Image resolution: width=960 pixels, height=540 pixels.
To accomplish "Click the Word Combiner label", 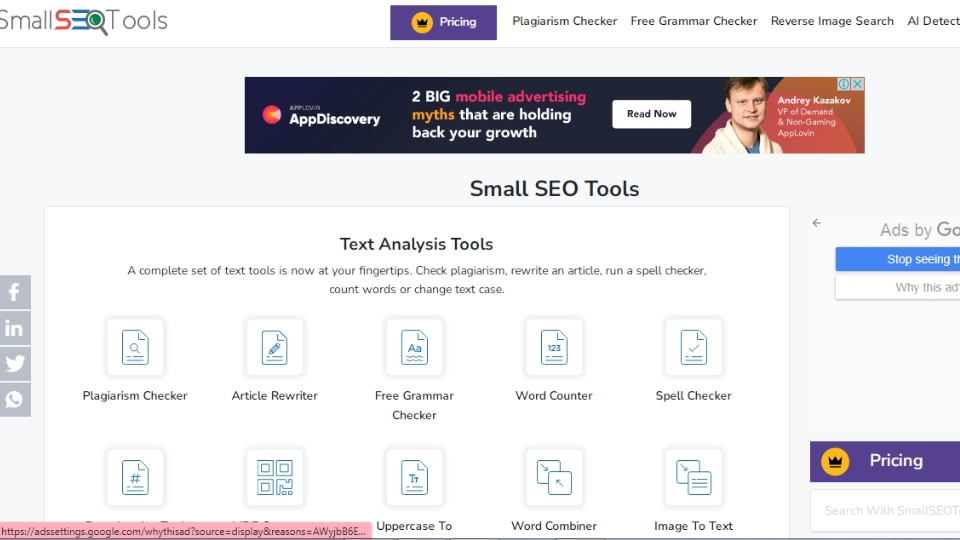I will point(554,526).
